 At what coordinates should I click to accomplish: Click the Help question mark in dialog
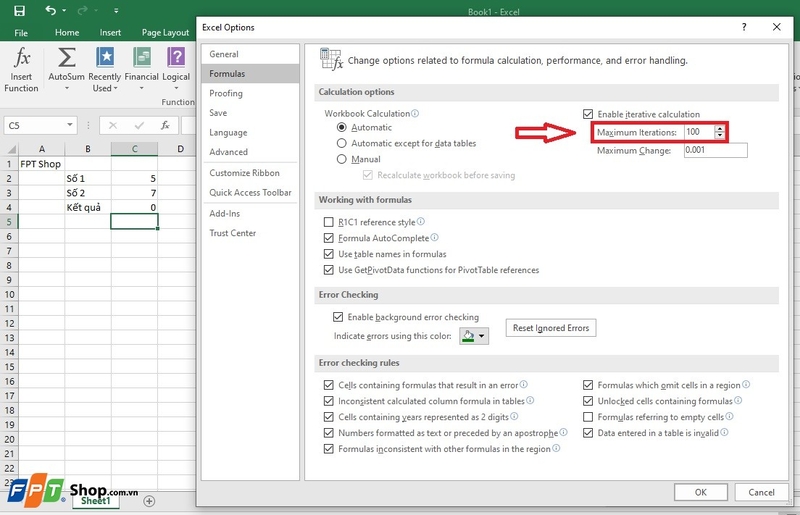744,27
